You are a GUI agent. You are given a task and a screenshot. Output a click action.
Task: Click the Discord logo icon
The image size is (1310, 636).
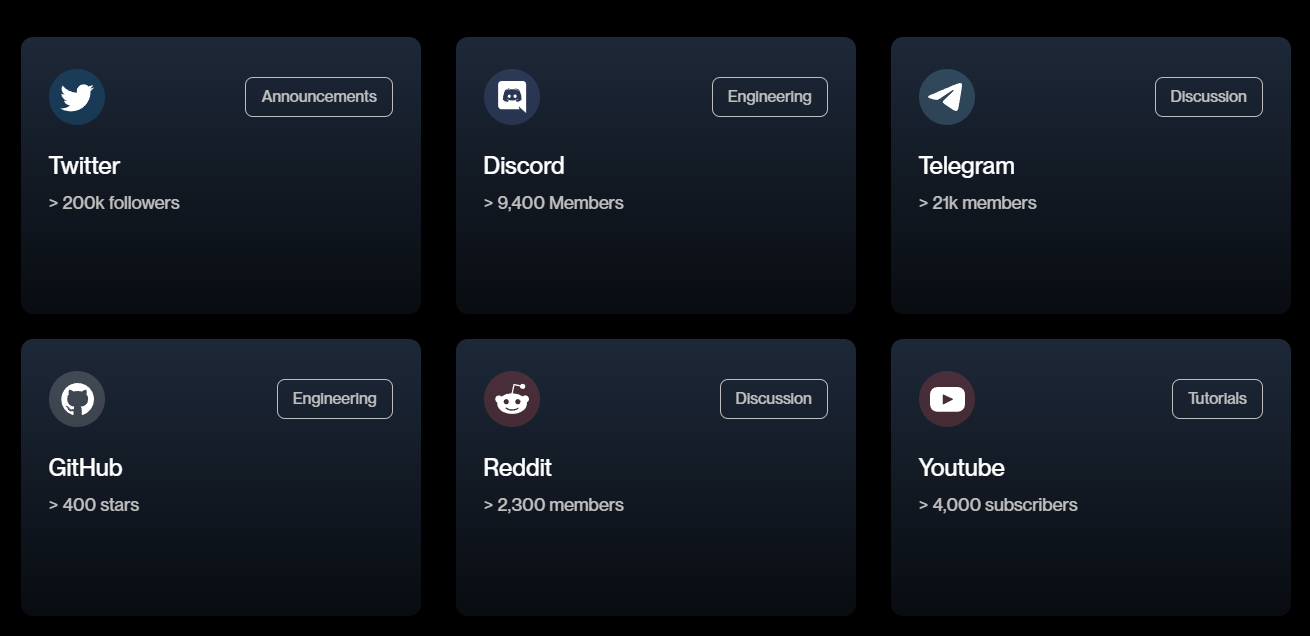(x=512, y=97)
